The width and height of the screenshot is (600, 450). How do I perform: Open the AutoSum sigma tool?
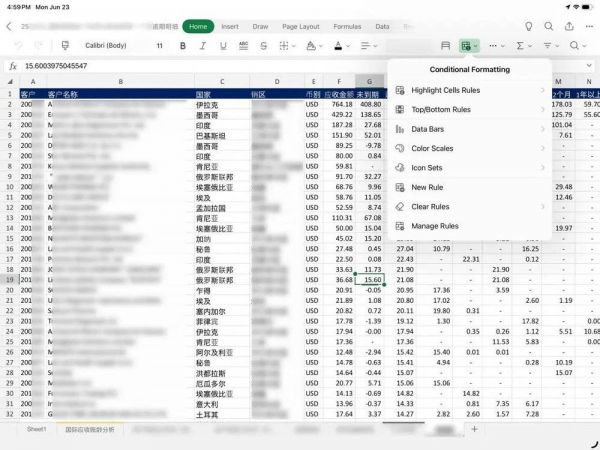coord(520,46)
